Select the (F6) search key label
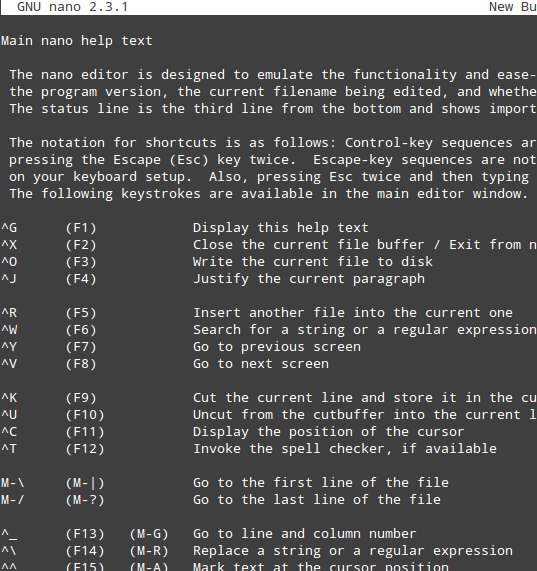Viewport: 537px width, 571px height. [x=81, y=330]
